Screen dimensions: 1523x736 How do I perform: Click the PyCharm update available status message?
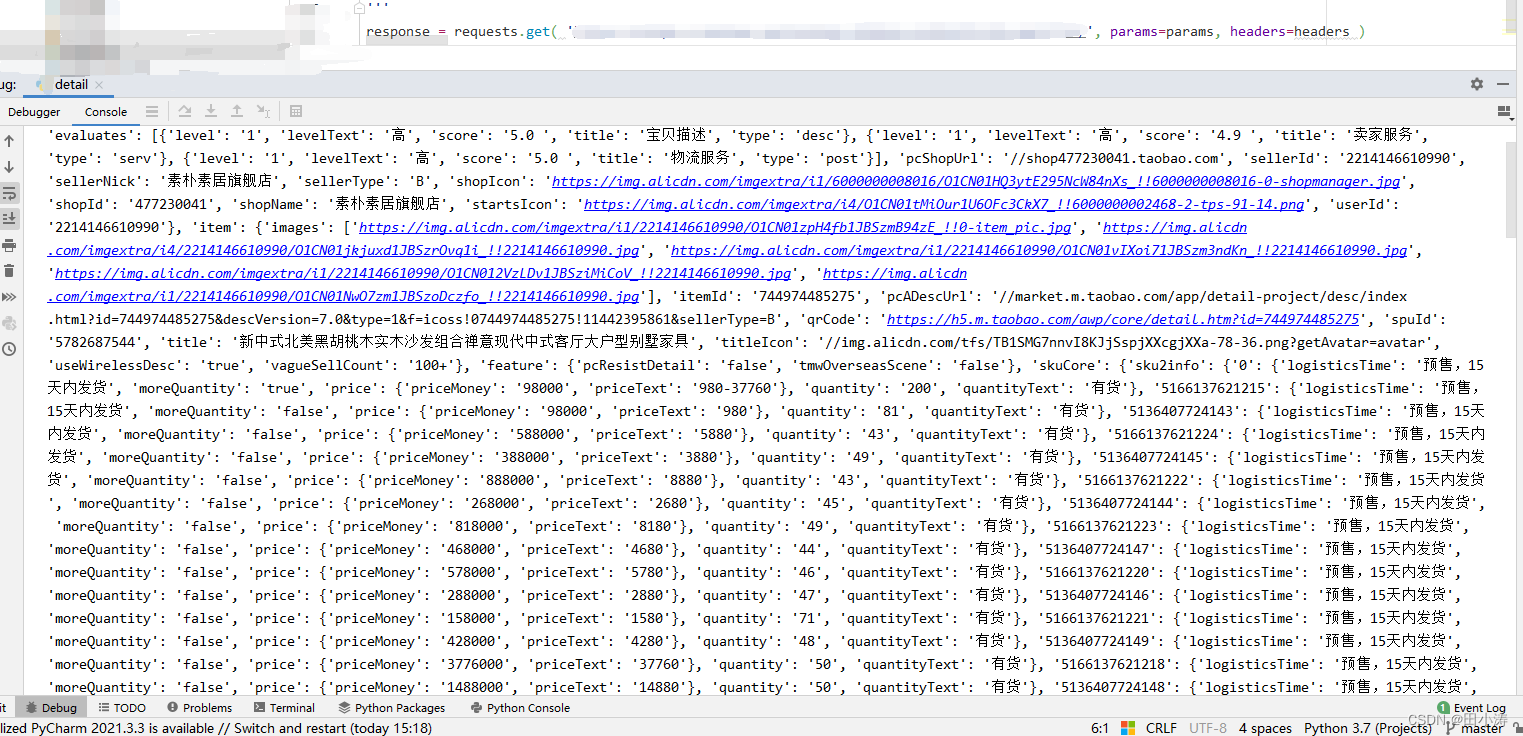click(216, 728)
